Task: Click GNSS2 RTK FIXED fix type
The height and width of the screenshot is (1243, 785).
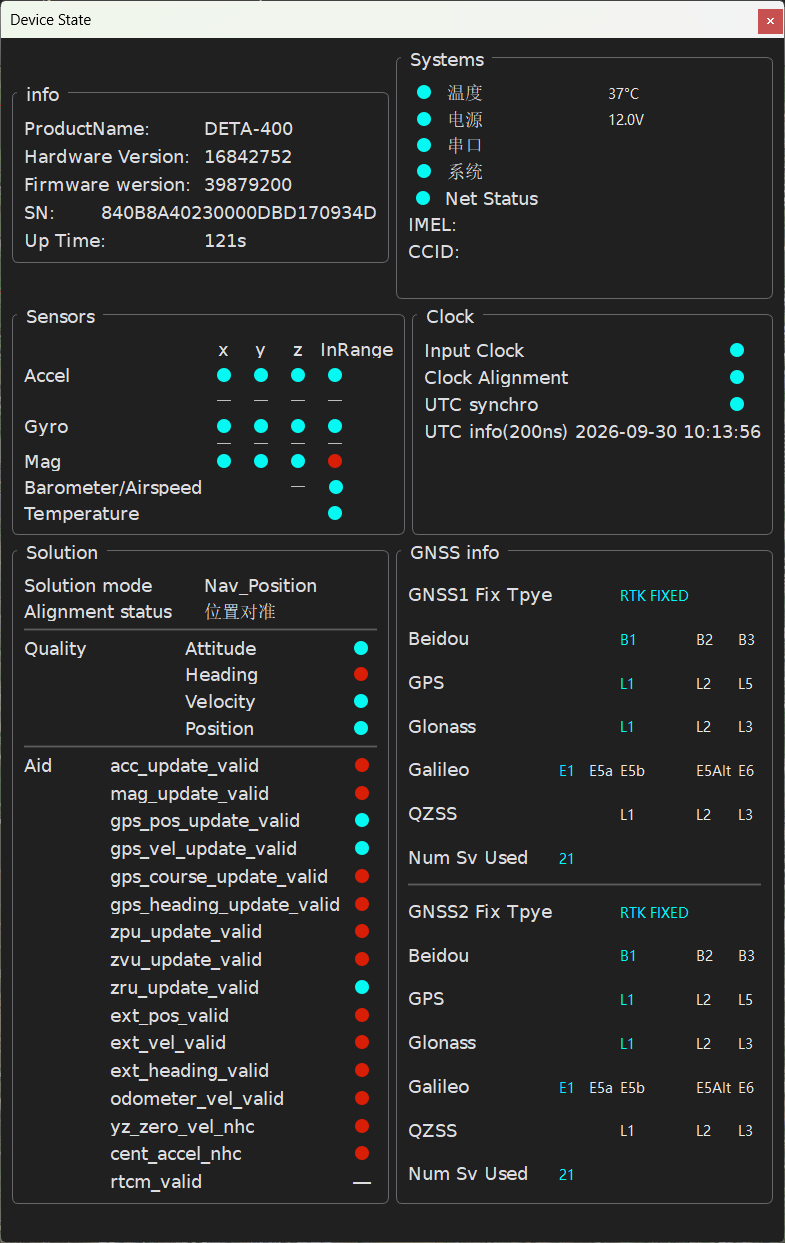Action: coord(654,913)
